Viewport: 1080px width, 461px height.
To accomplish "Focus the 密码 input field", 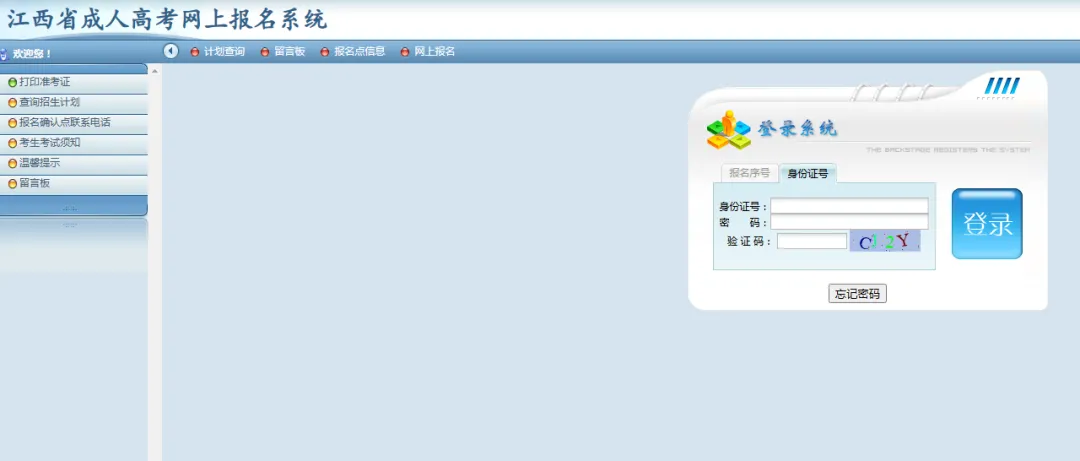I will pos(849,222).
